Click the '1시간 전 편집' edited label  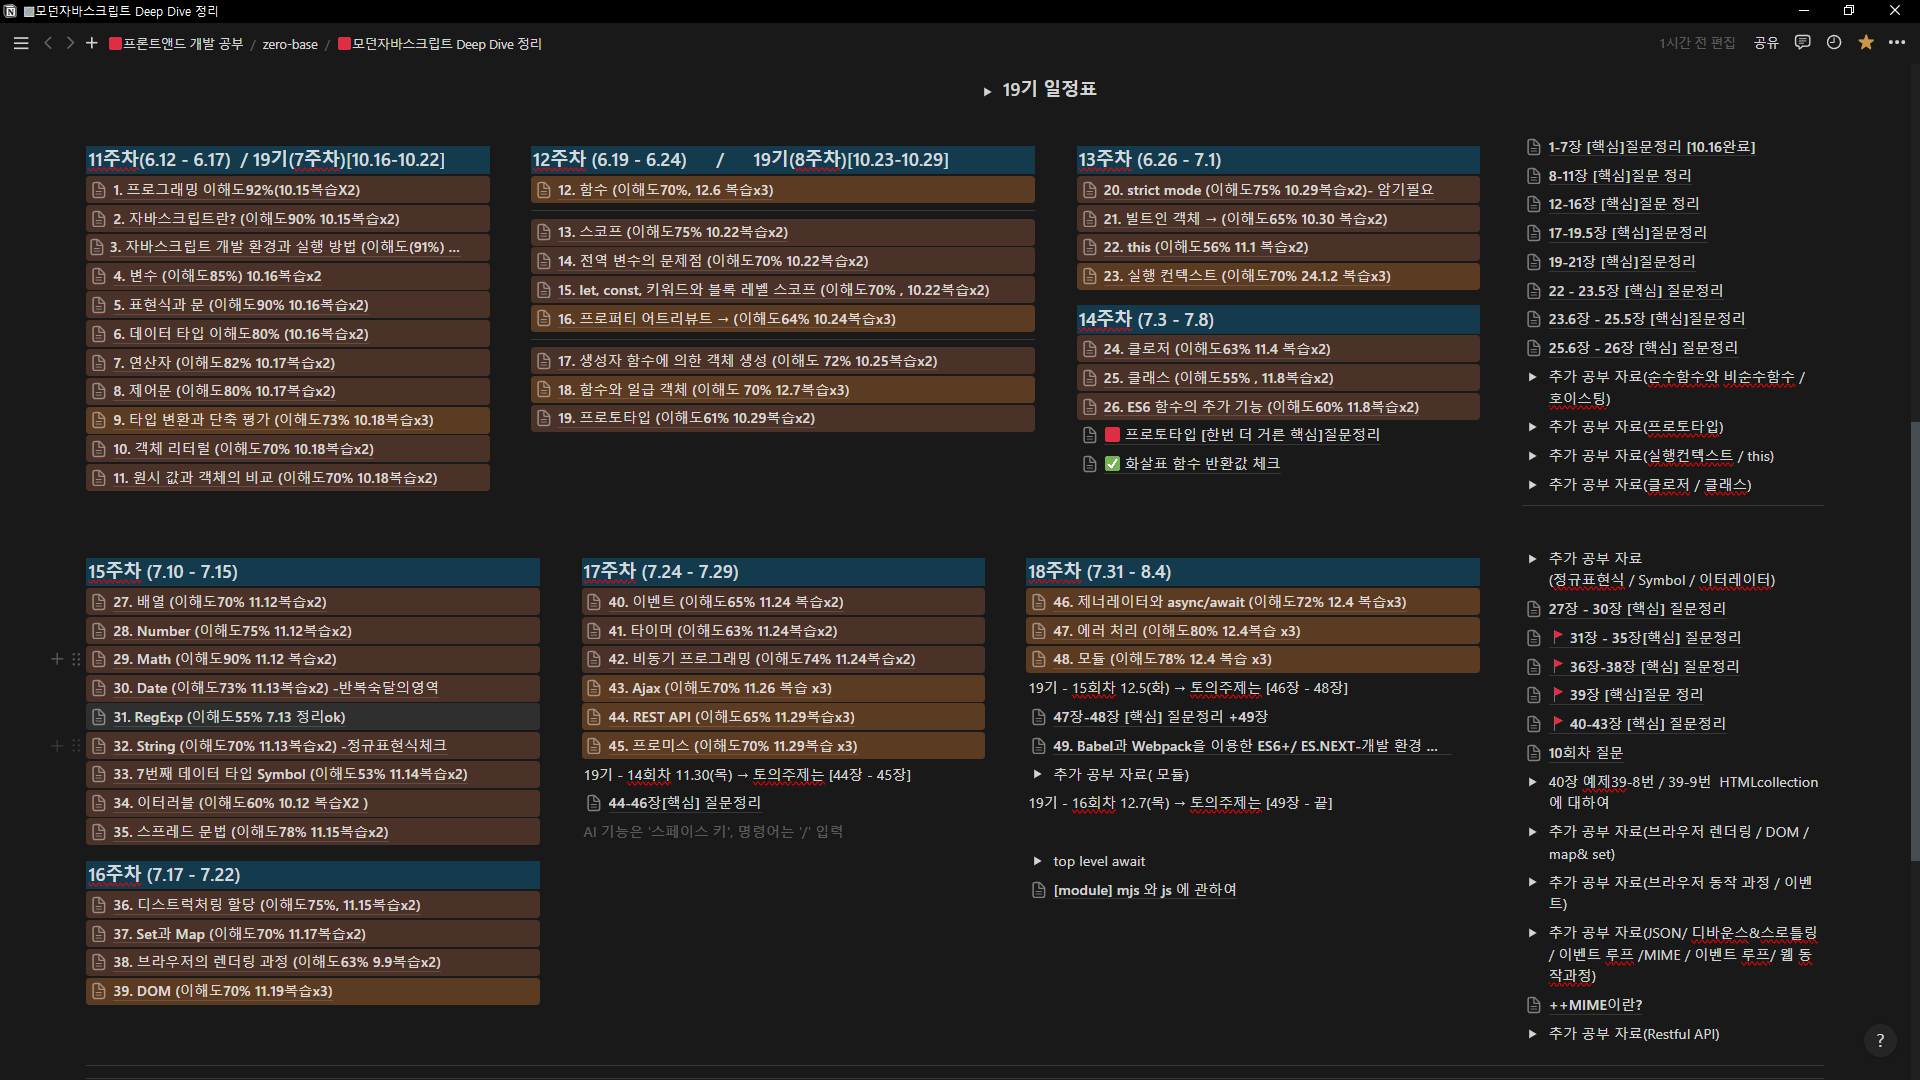(x=1697, y=43)
